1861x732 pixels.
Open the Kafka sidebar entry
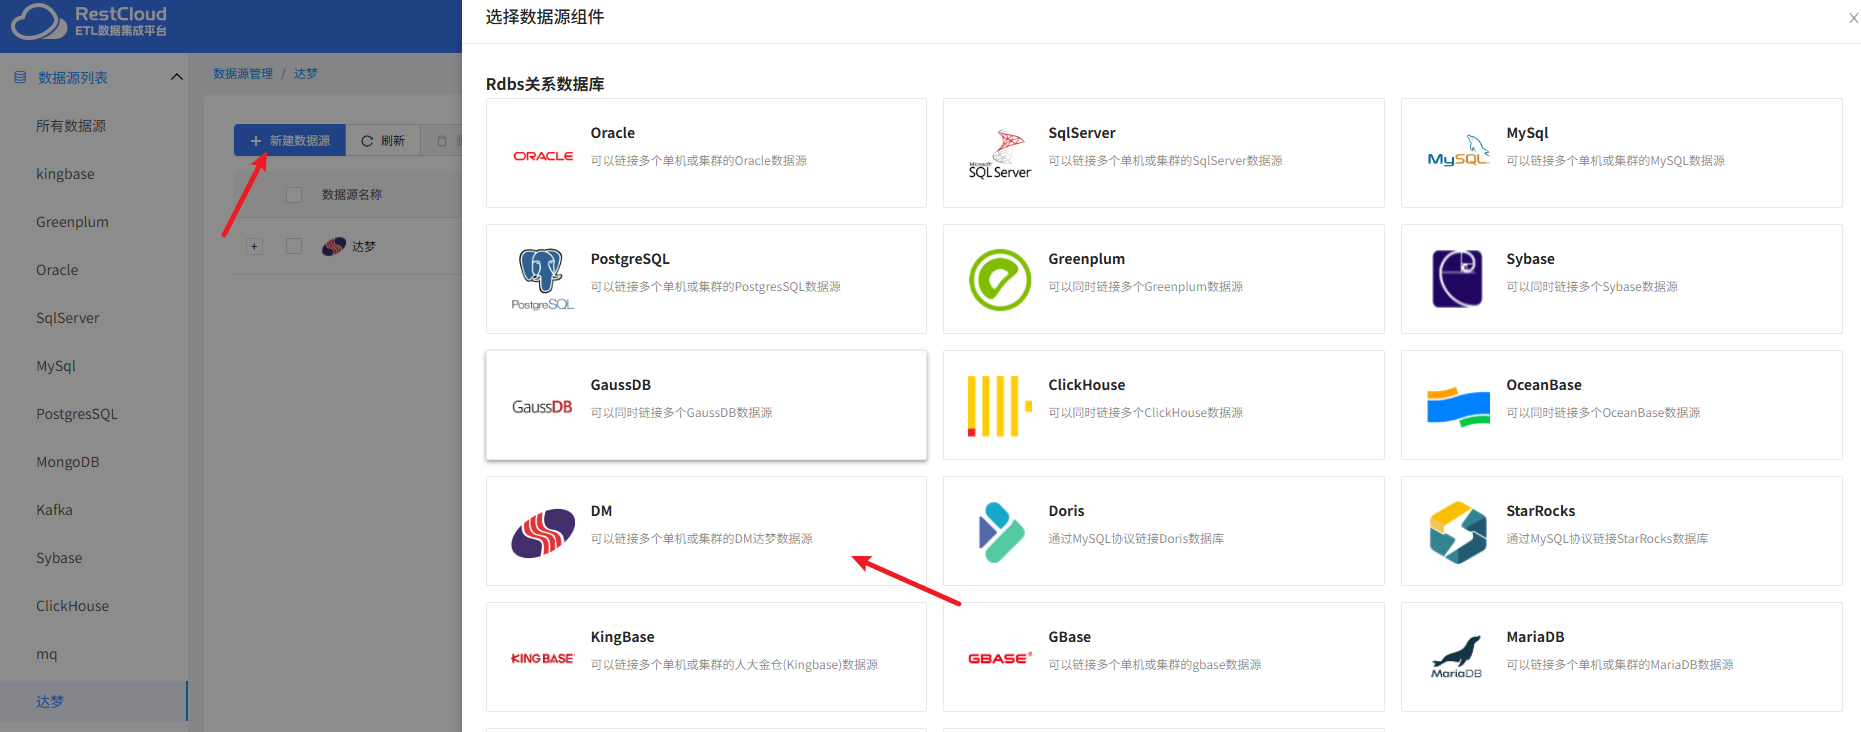(54, 510)
